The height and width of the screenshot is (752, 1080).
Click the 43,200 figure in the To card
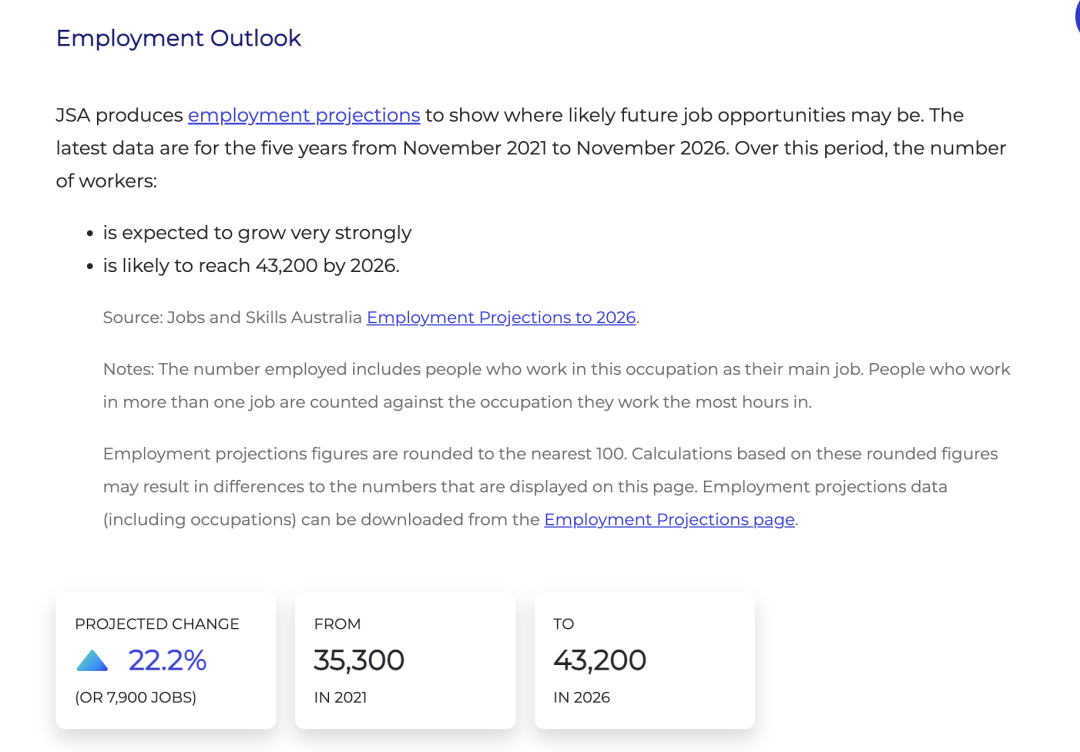point(600,660)
